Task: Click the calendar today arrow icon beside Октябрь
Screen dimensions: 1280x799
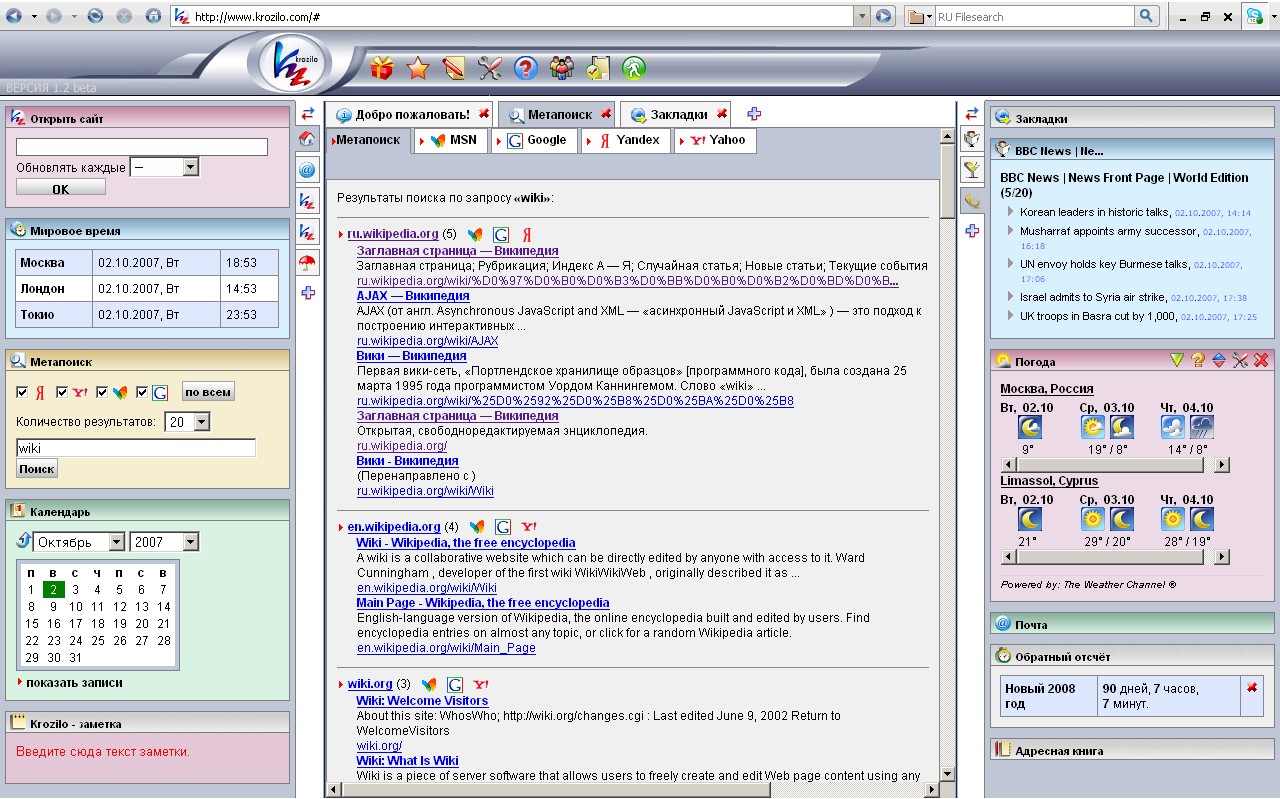Action: point(23,541)
